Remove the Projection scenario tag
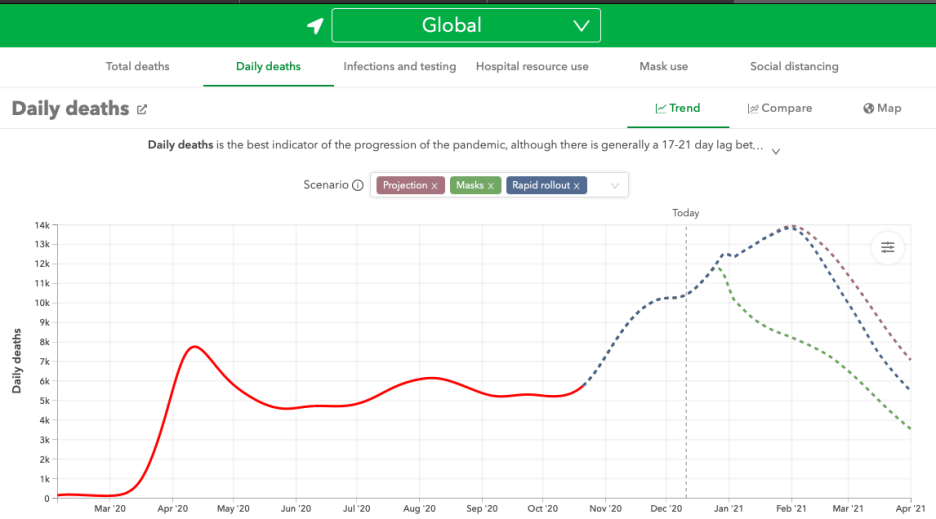Screen dimensions: 936x519 tap(435, 186)
